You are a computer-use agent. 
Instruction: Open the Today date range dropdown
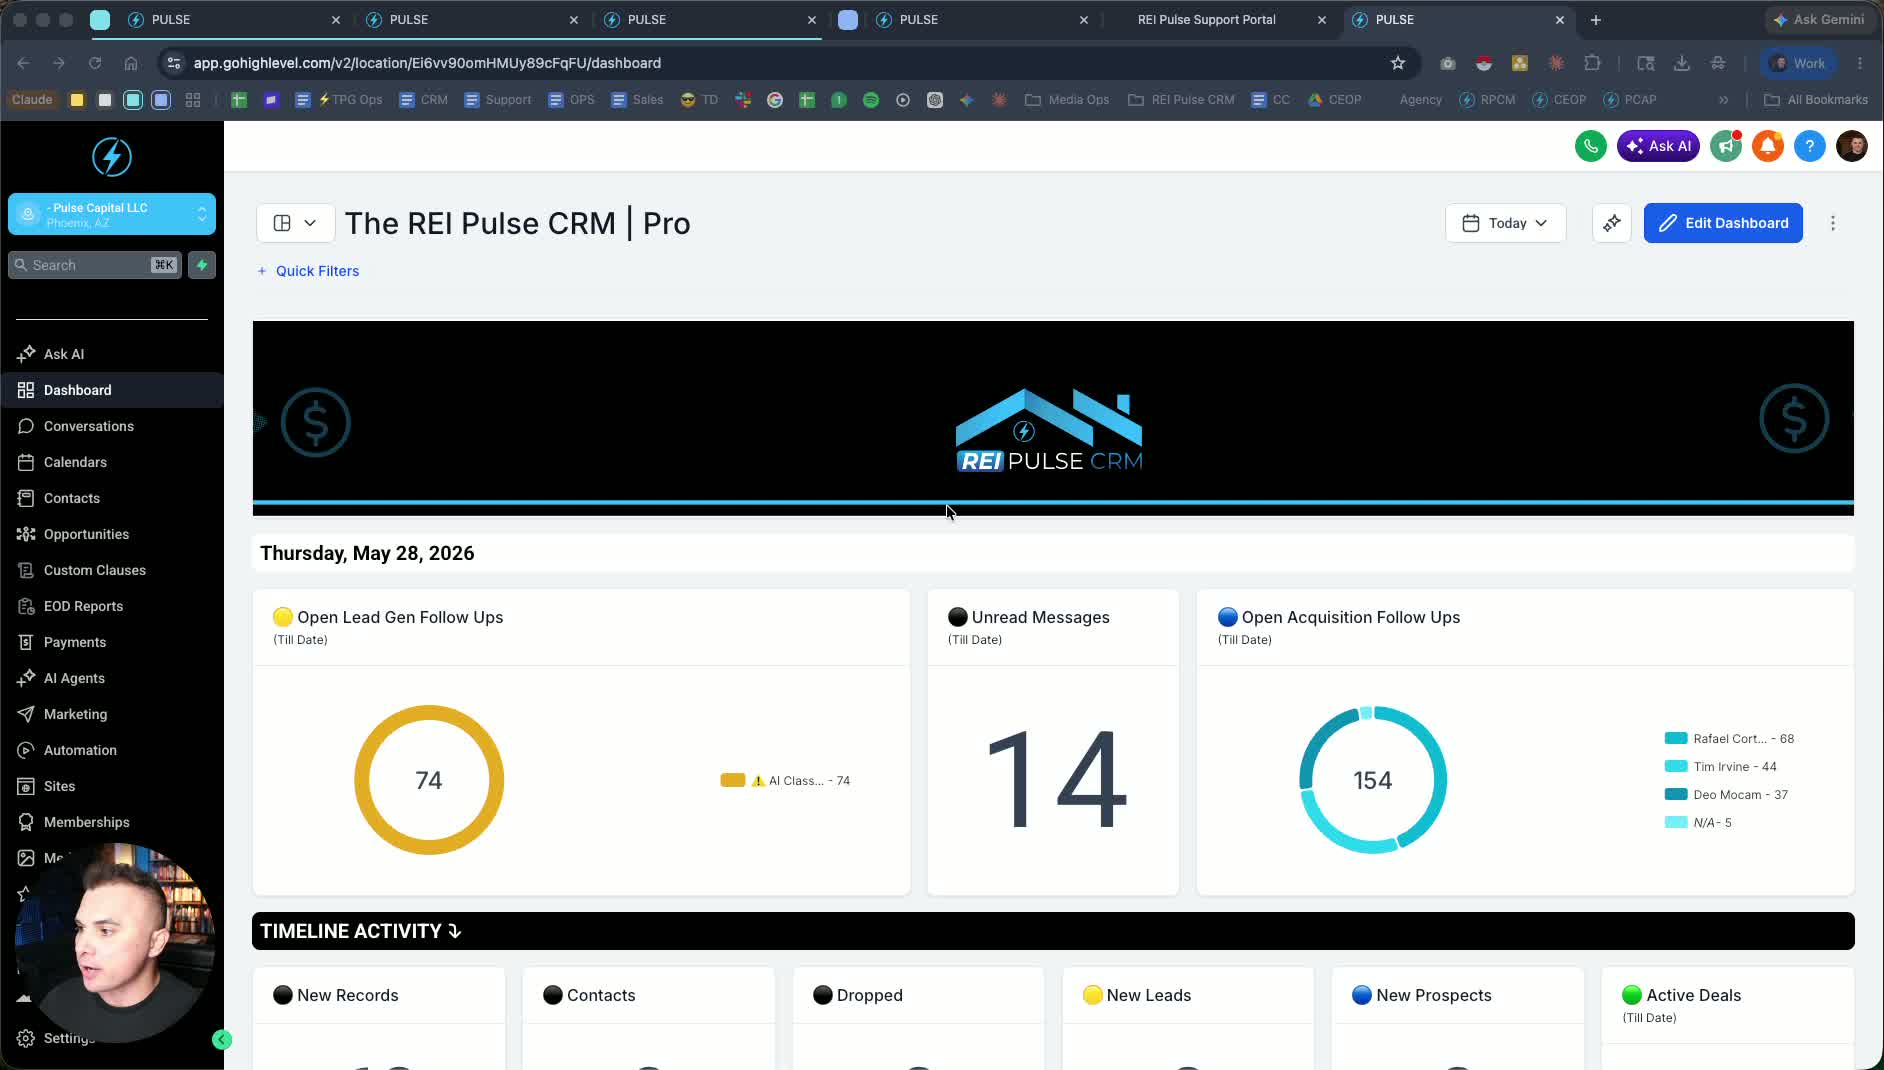tap(1505, 223)
